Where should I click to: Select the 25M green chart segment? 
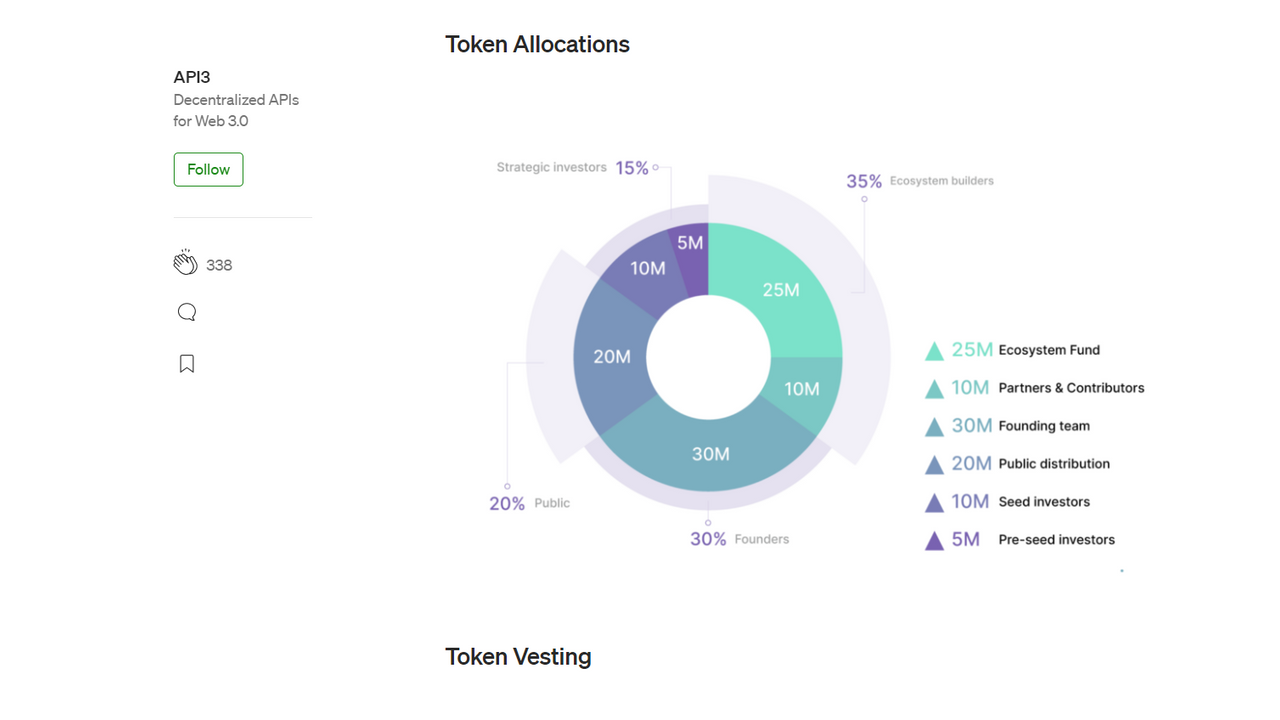point(780,288)
